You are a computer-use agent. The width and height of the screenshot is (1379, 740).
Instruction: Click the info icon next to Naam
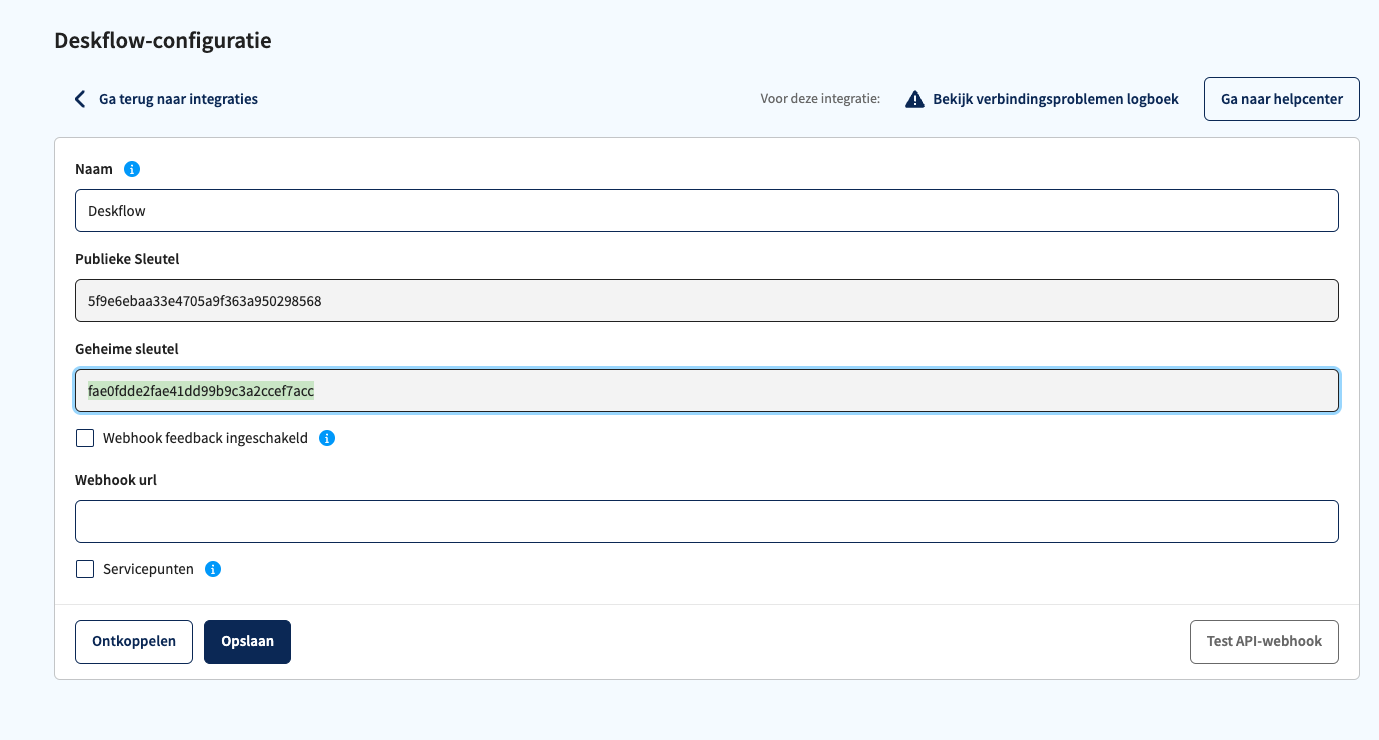point(132,168)
